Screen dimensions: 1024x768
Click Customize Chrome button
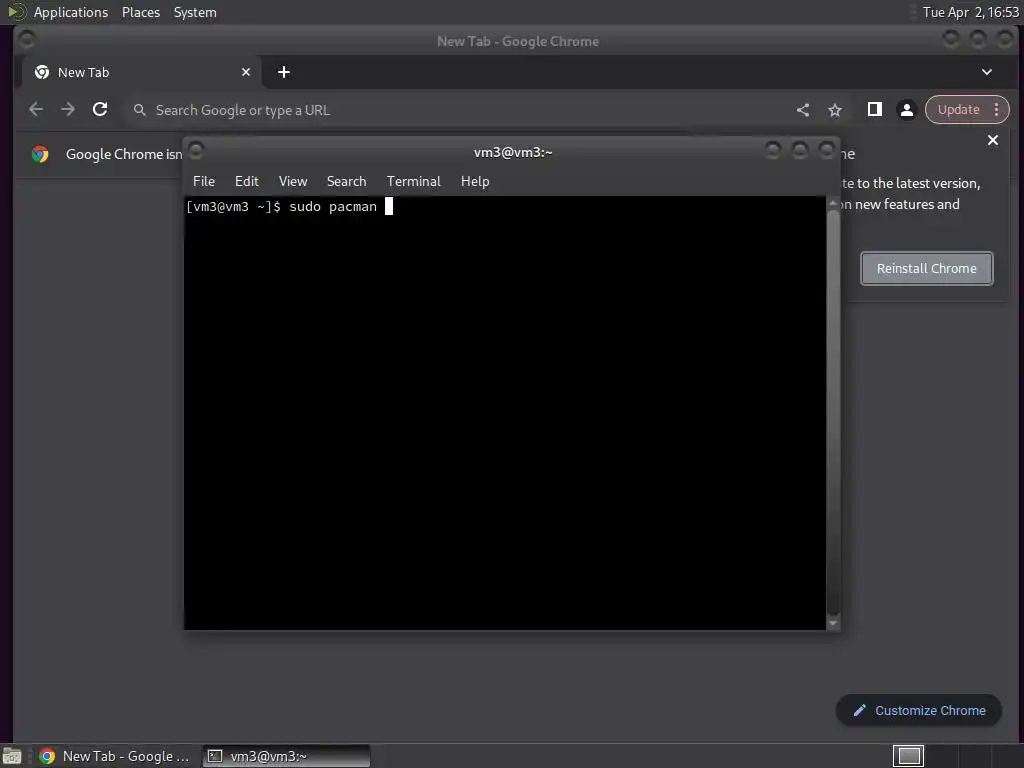(919, 710)
